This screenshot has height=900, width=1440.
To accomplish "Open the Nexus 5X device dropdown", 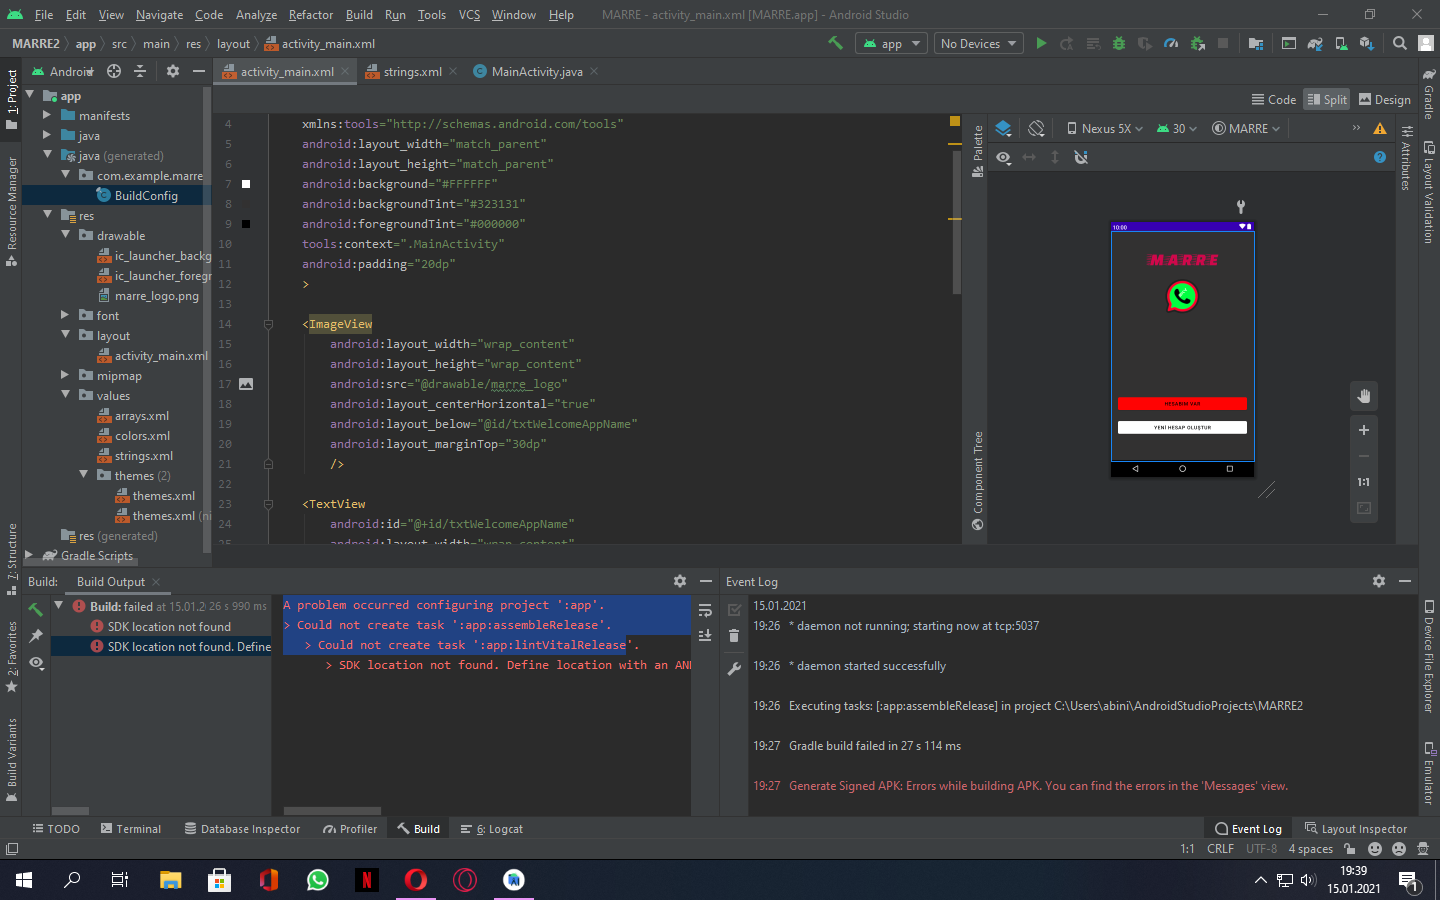I will pyautogui.click(x=1104, y=128).
